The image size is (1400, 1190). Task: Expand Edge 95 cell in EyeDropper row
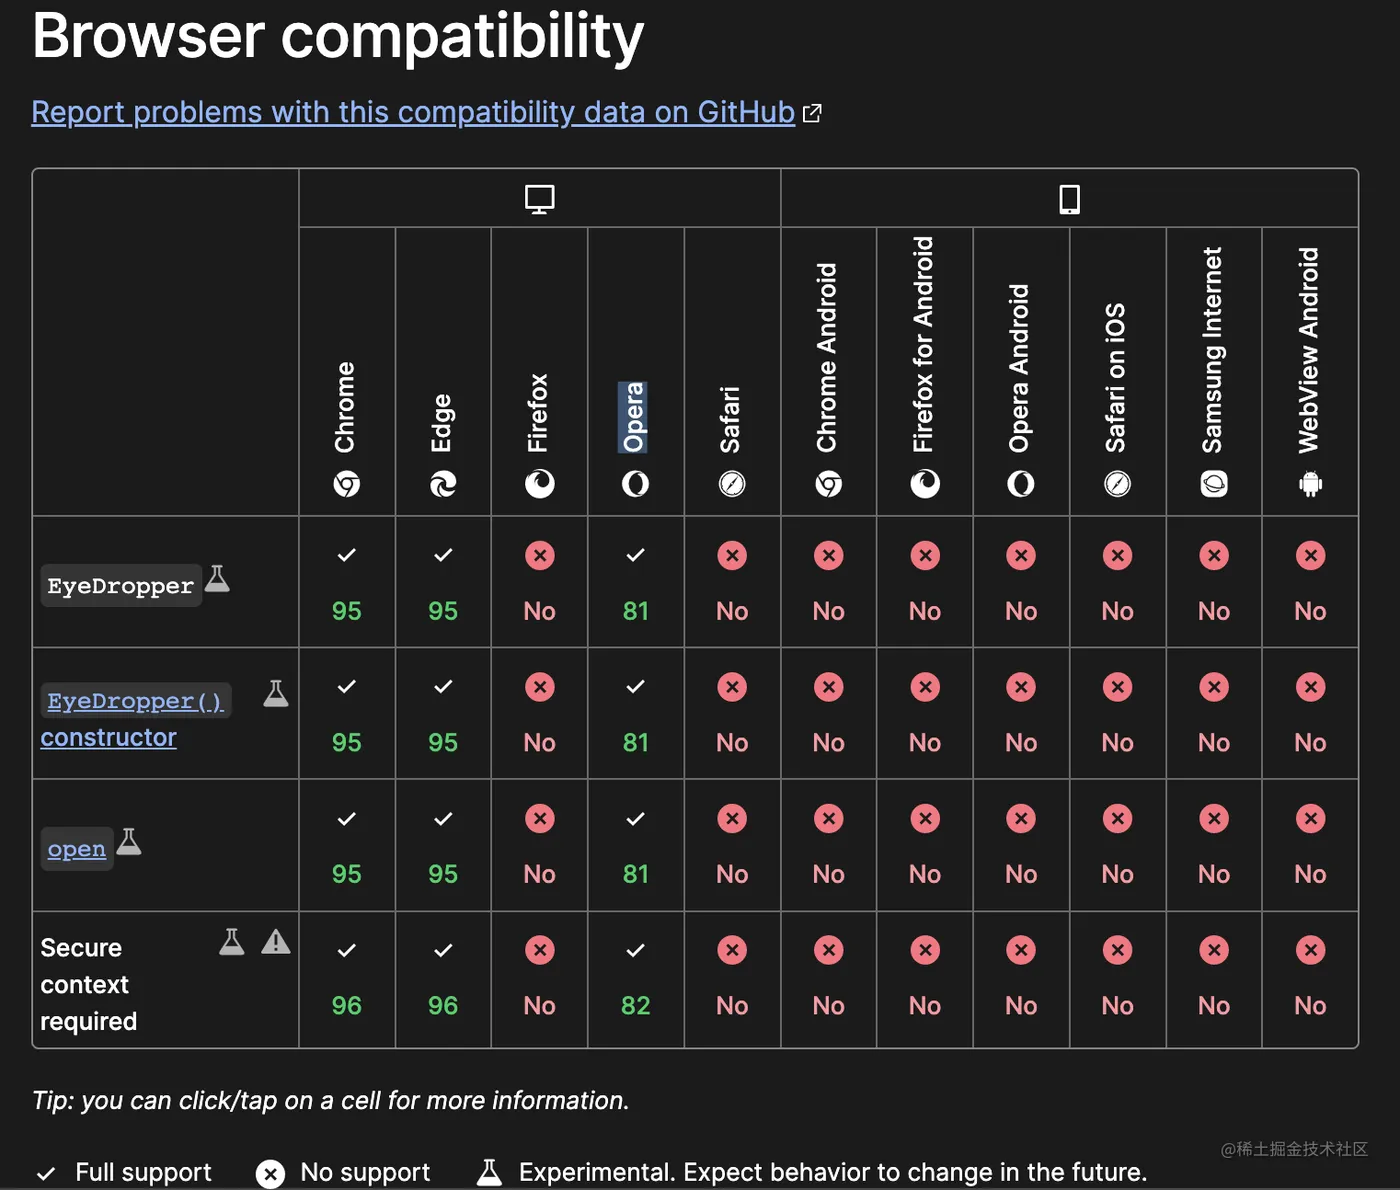[443, 582]
